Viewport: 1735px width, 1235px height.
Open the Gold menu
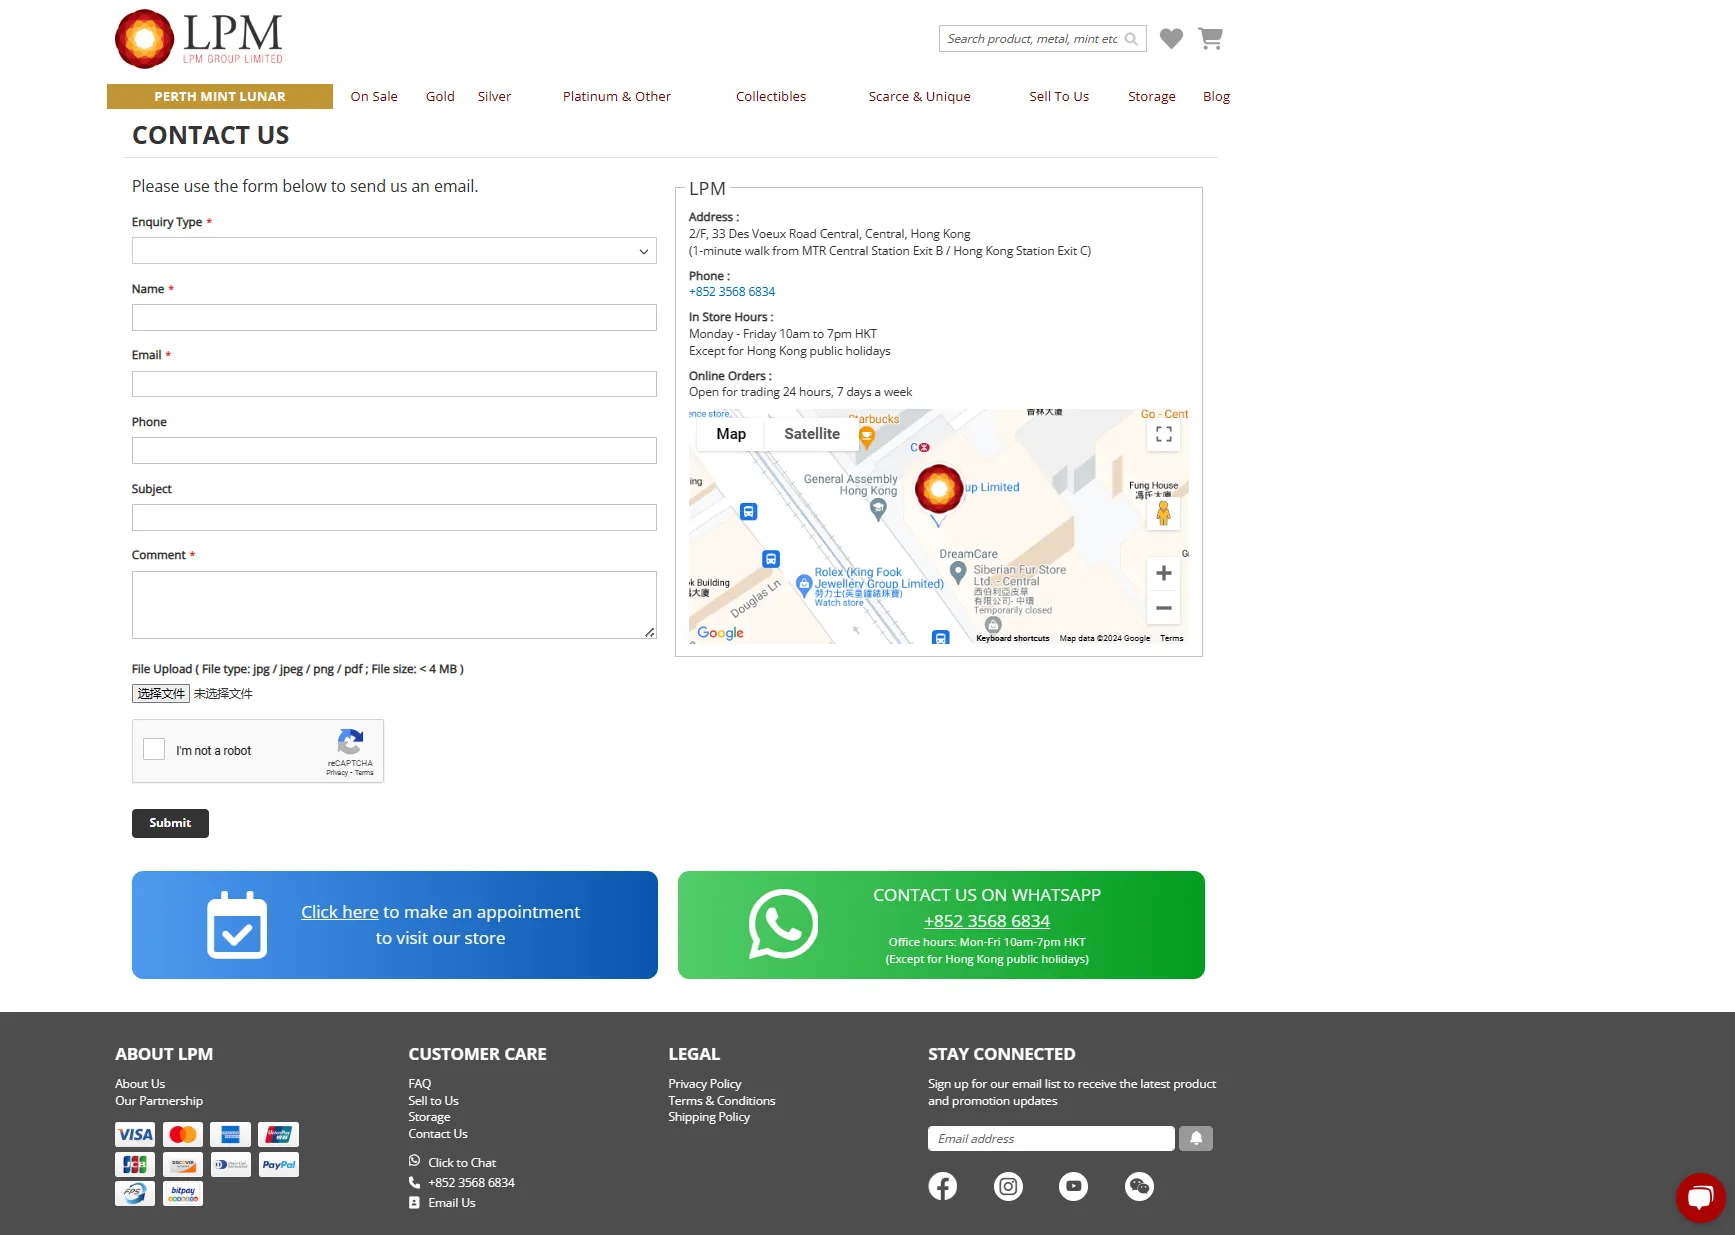click(x=440, y=96)
